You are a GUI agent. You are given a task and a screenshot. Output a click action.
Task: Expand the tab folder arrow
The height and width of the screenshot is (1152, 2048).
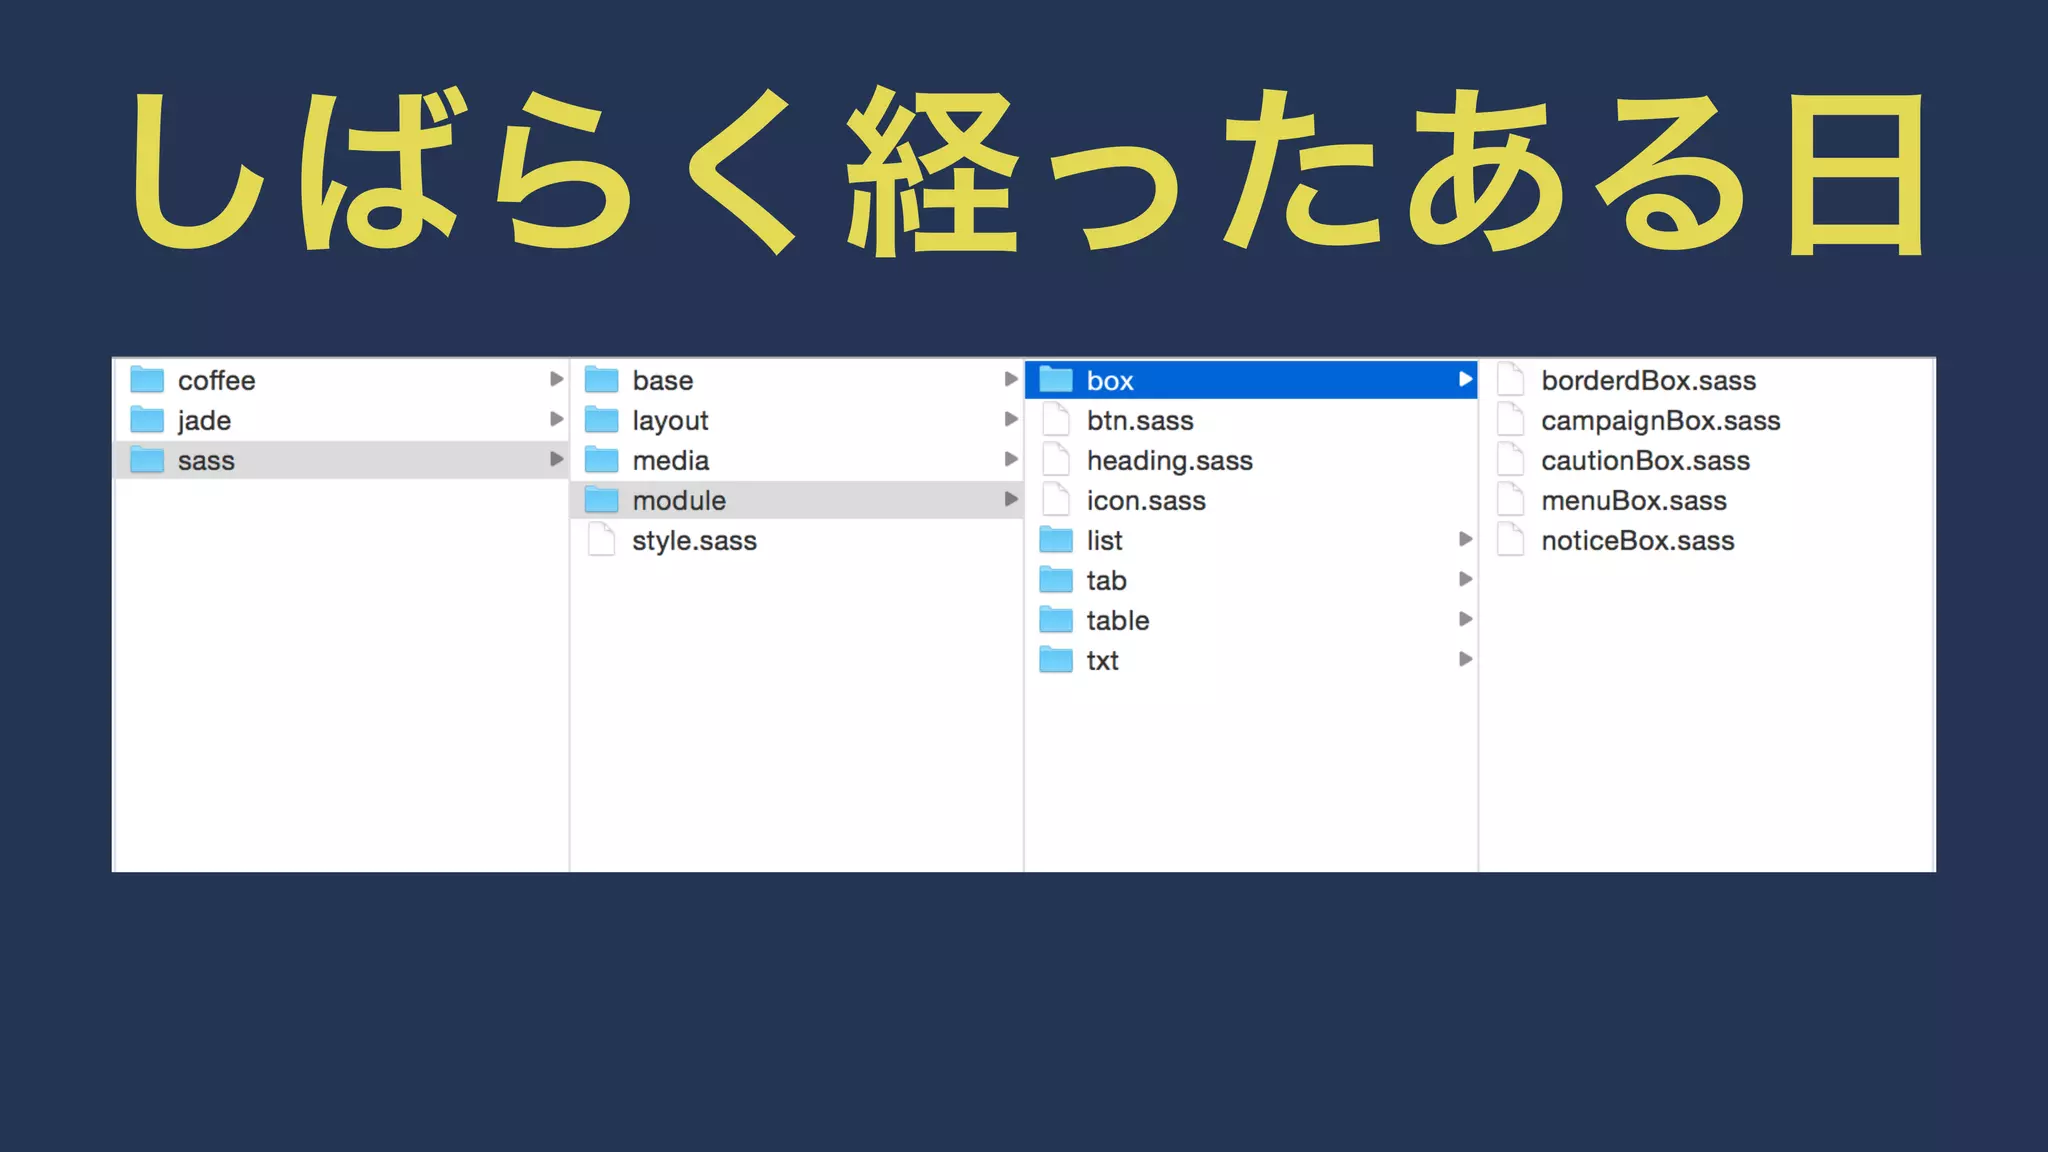[x=1465, y=579]
